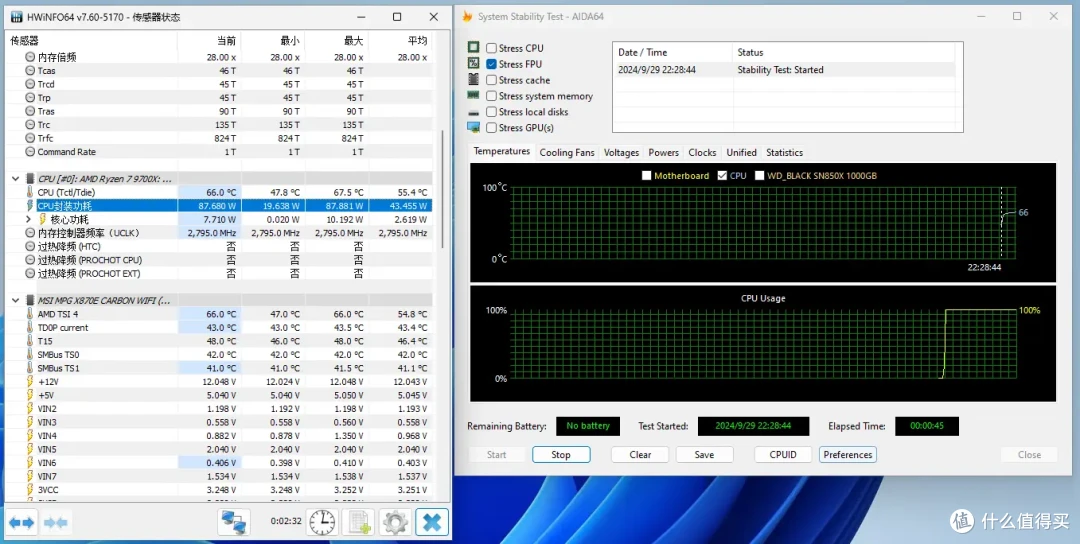The image size is (1080, 544).
Task: Enable the Stress system memory checkbox
Action: pos(491,96)
